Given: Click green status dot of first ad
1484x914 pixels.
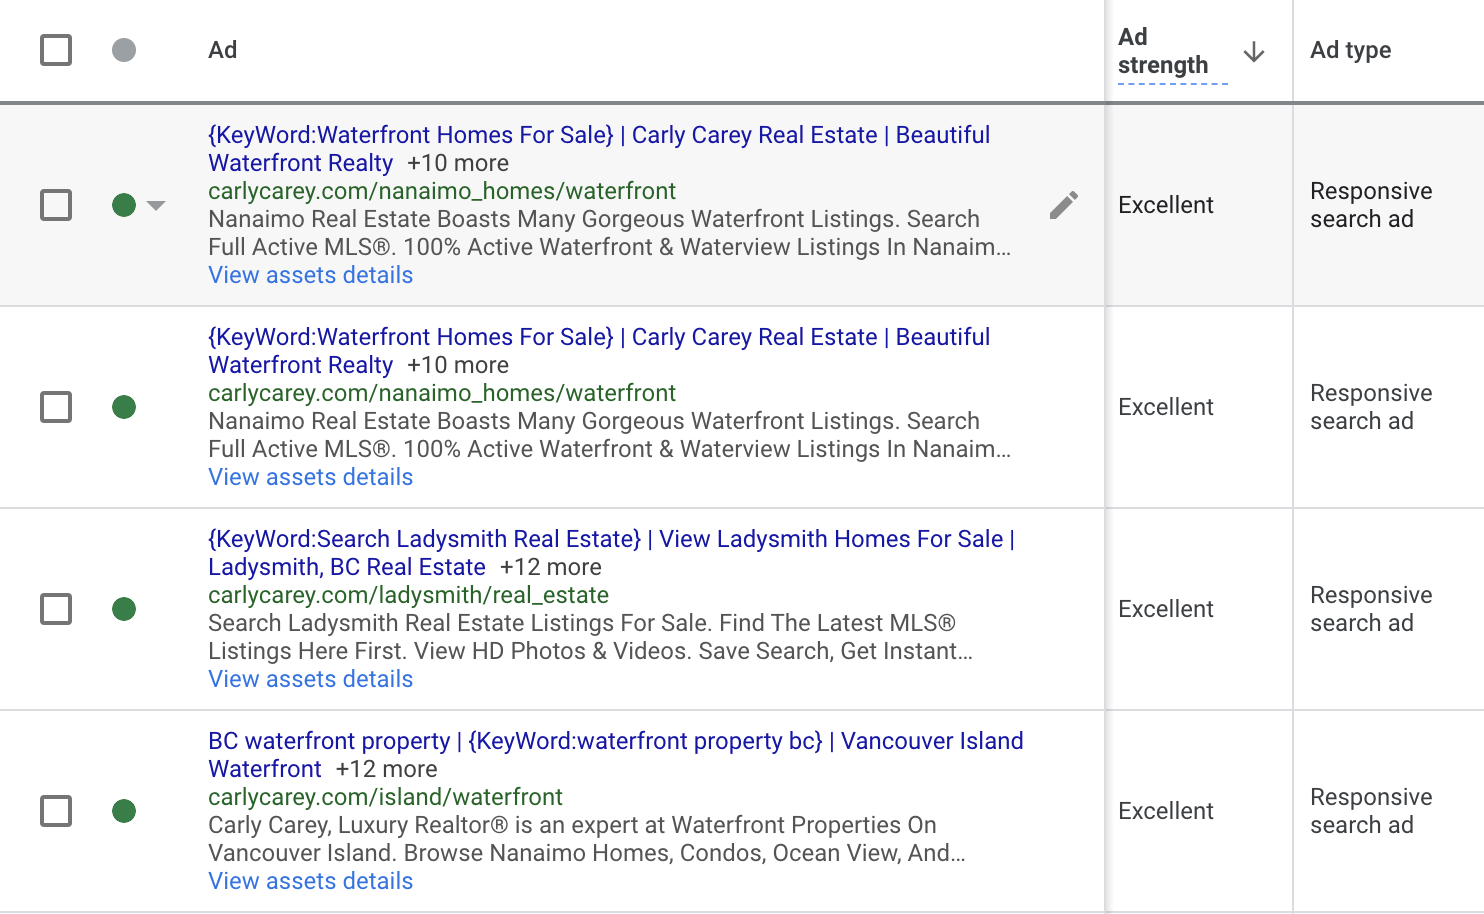Looking at the screenshot, I should coord(124,205).
